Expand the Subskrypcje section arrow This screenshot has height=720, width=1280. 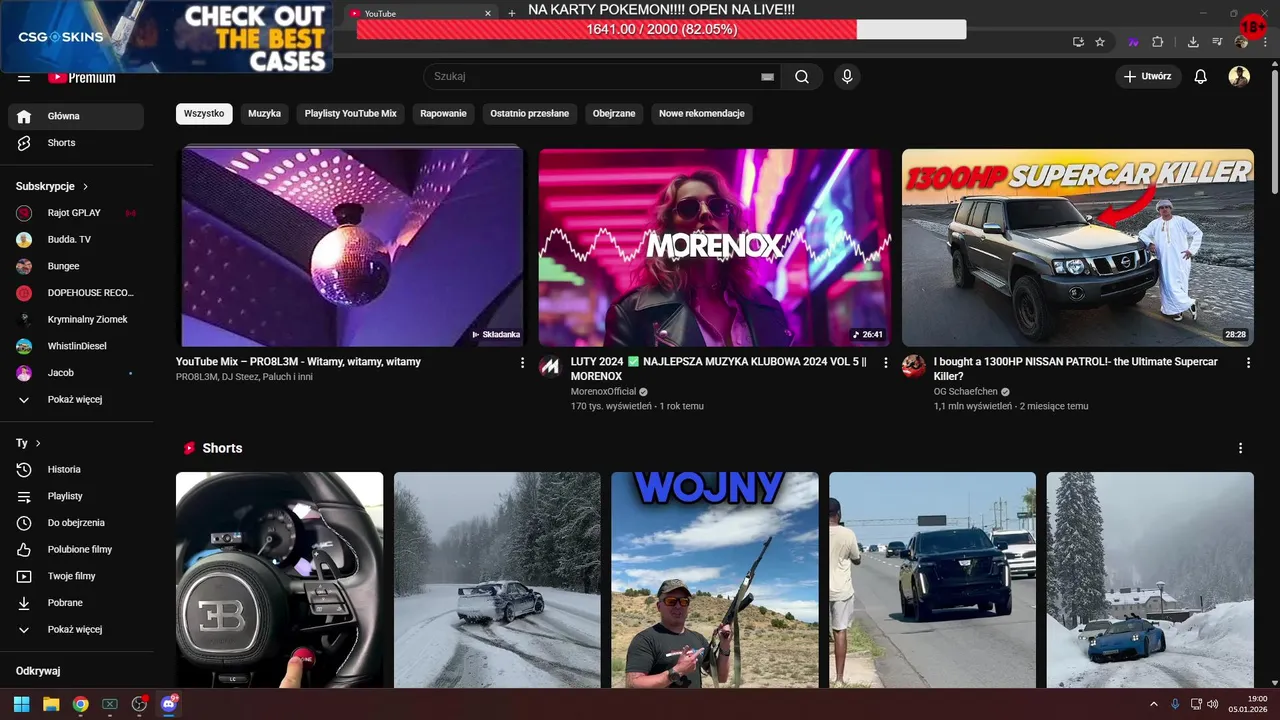click(x=86, y=187)
